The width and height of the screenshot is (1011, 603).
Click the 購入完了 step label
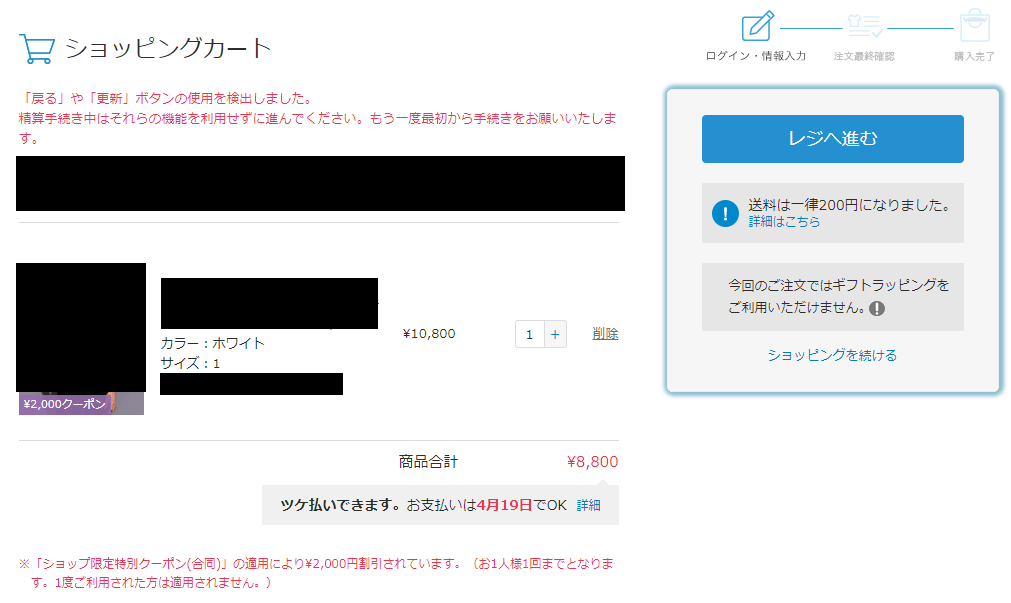tap(974, 56)
